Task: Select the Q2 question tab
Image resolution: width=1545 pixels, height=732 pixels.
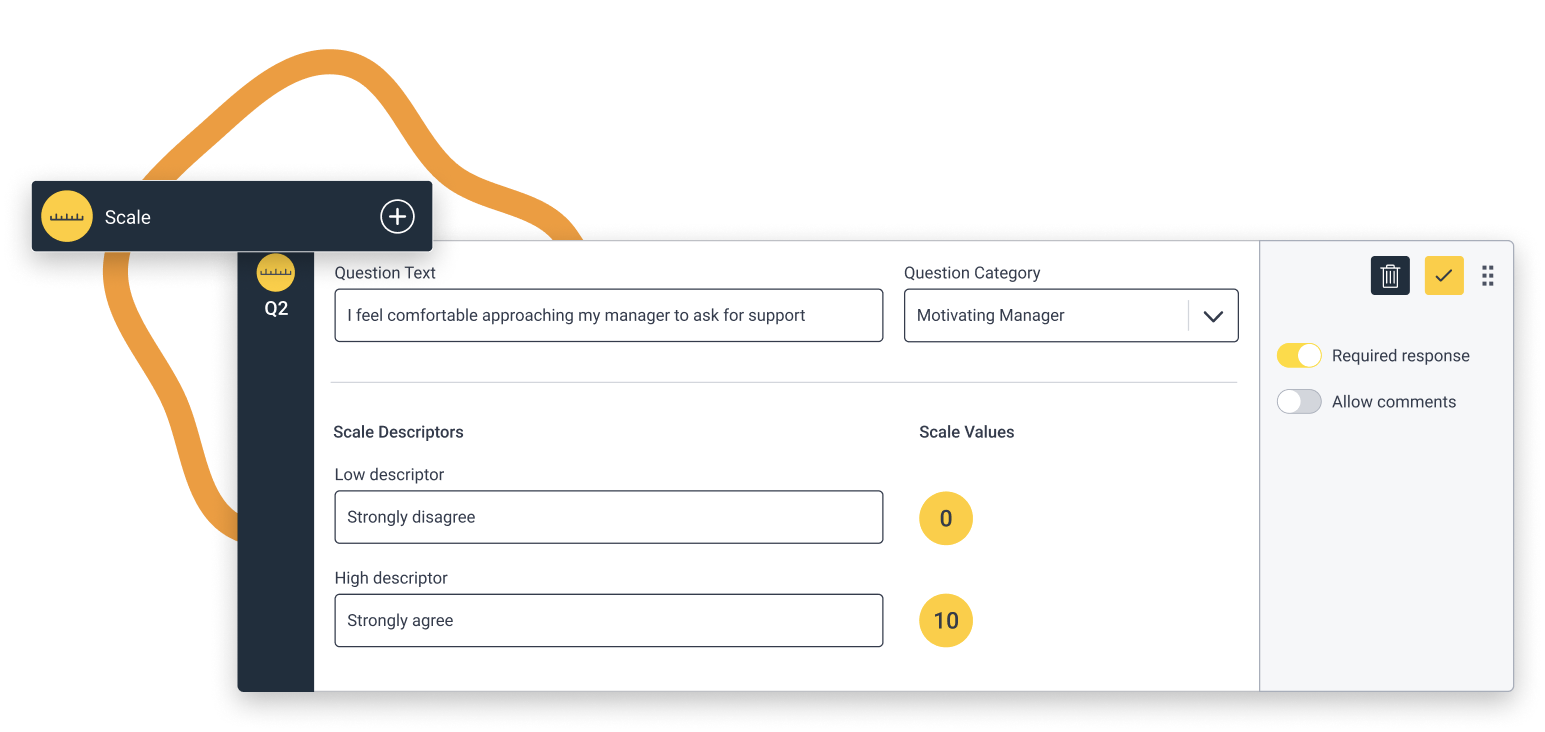Action: [x=276, y=308]
